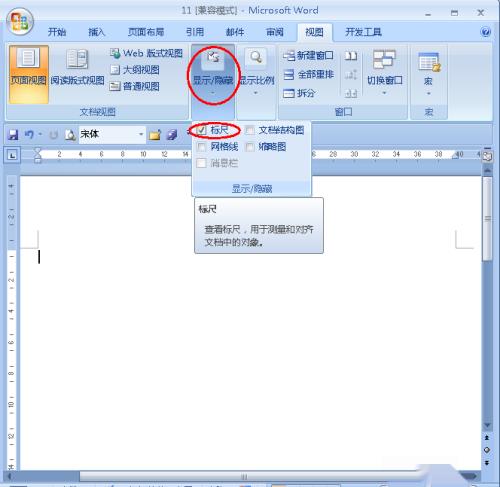Open the 页面布局 Page Layout tab

click(x=146, y=32)
